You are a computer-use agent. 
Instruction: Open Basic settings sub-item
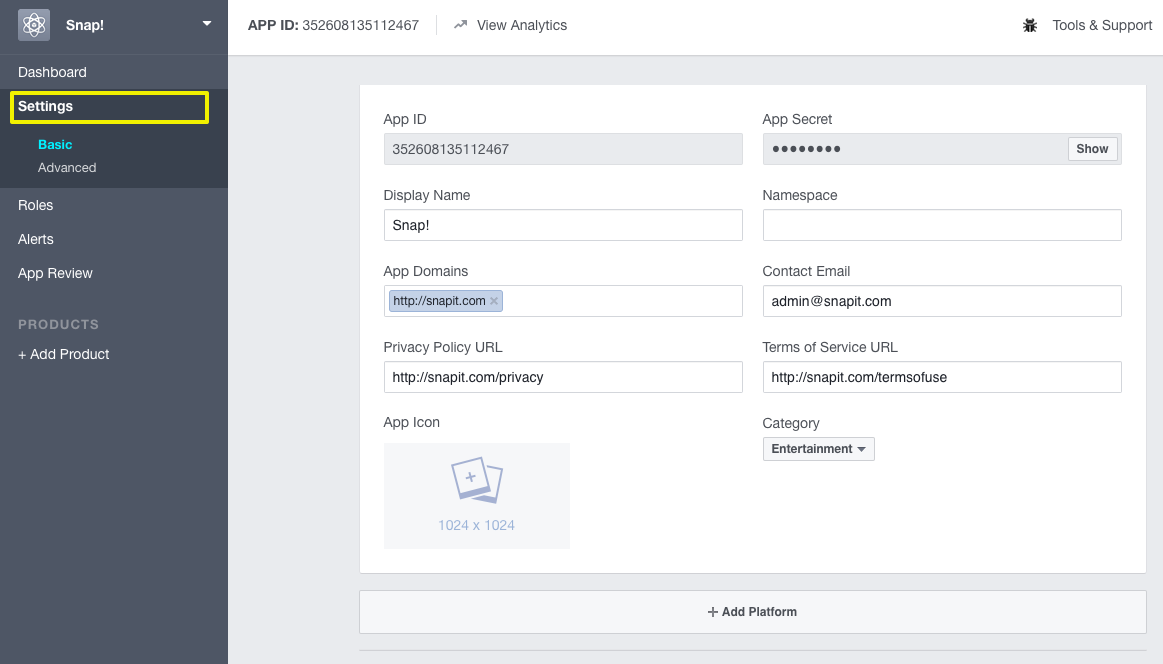[55, 145]
